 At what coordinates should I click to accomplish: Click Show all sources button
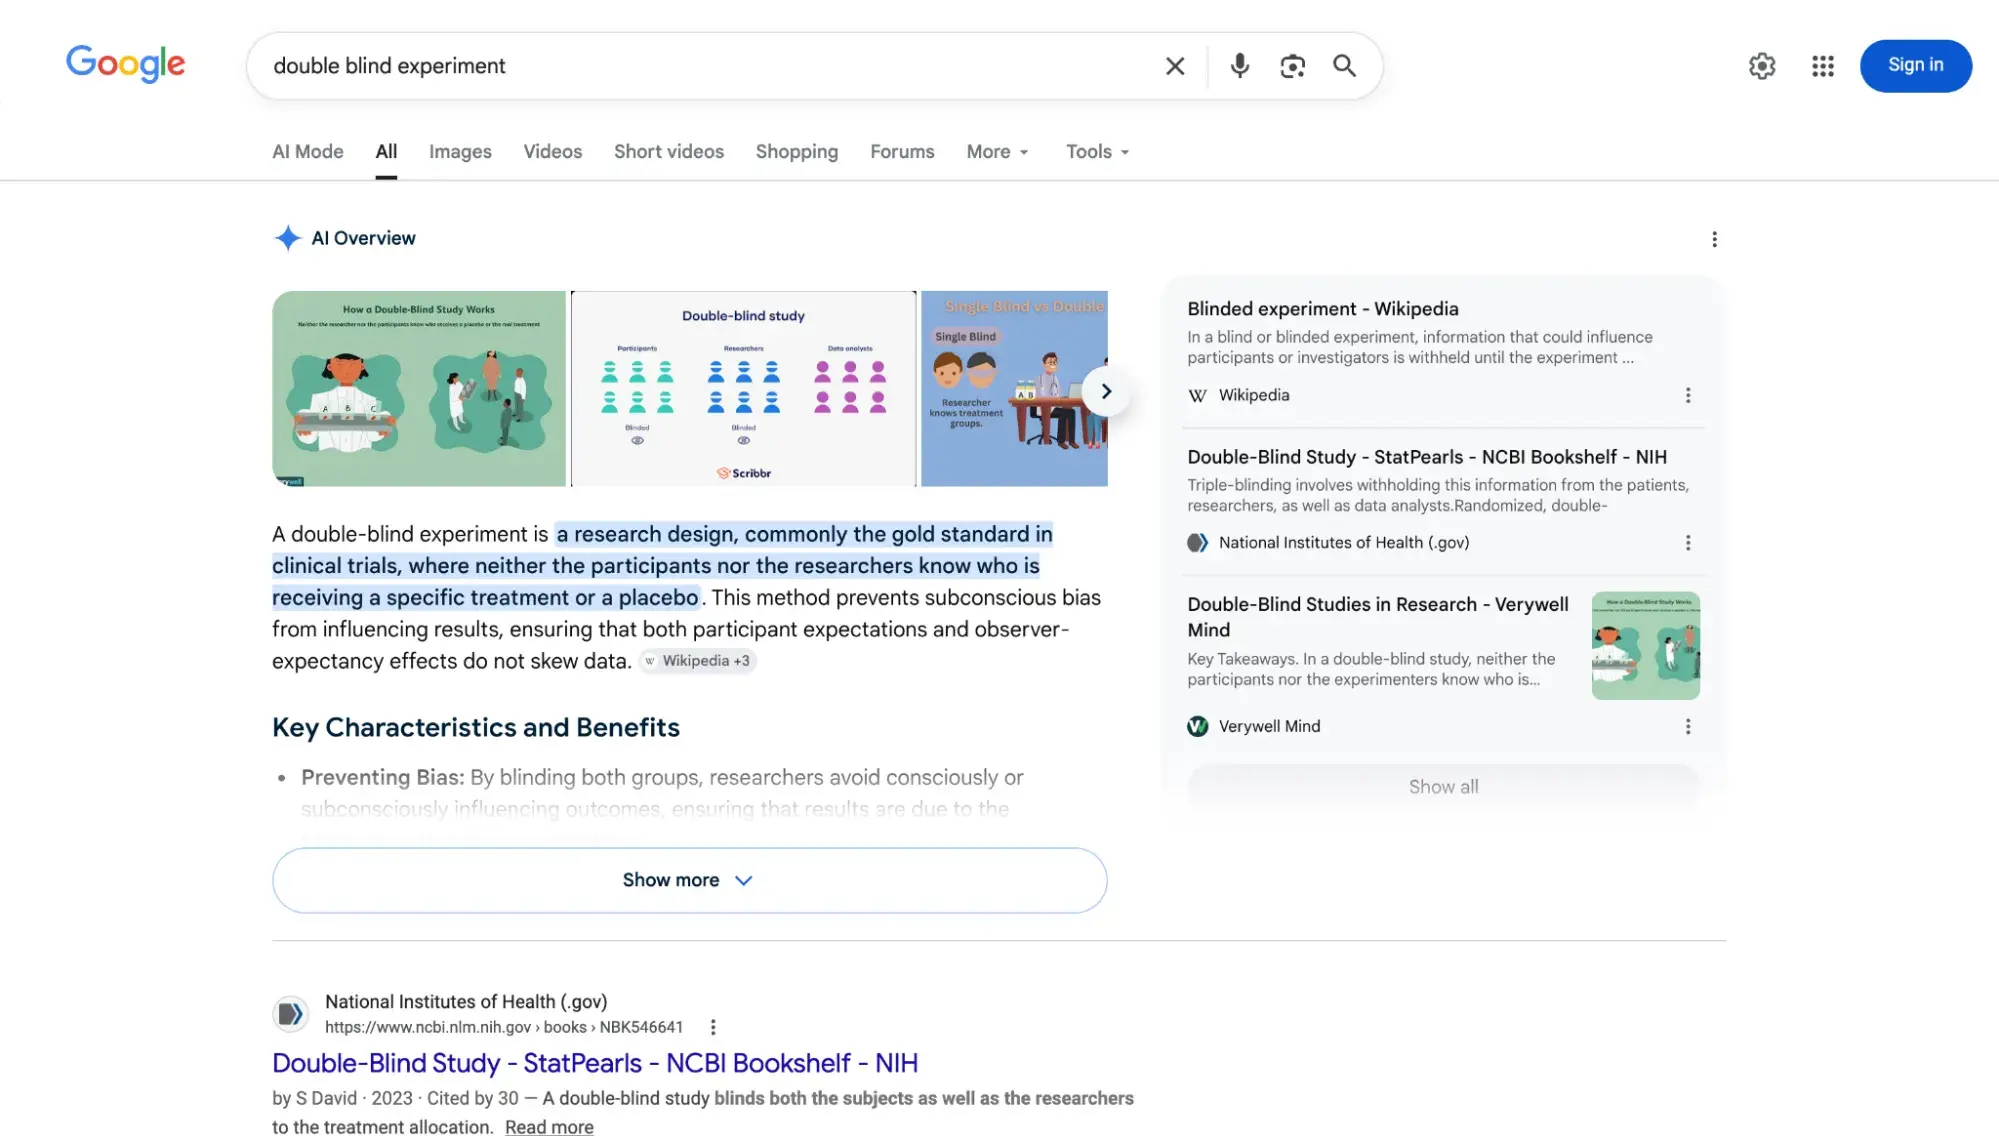[1443, 787]
